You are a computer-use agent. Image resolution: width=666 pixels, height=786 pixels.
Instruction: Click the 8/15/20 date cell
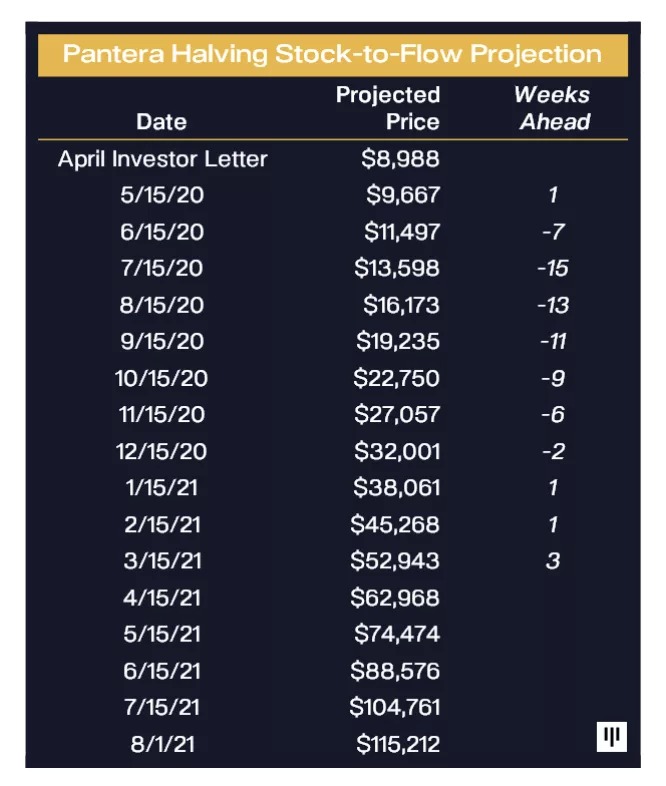pyautogui.click(x=162, y=305)
